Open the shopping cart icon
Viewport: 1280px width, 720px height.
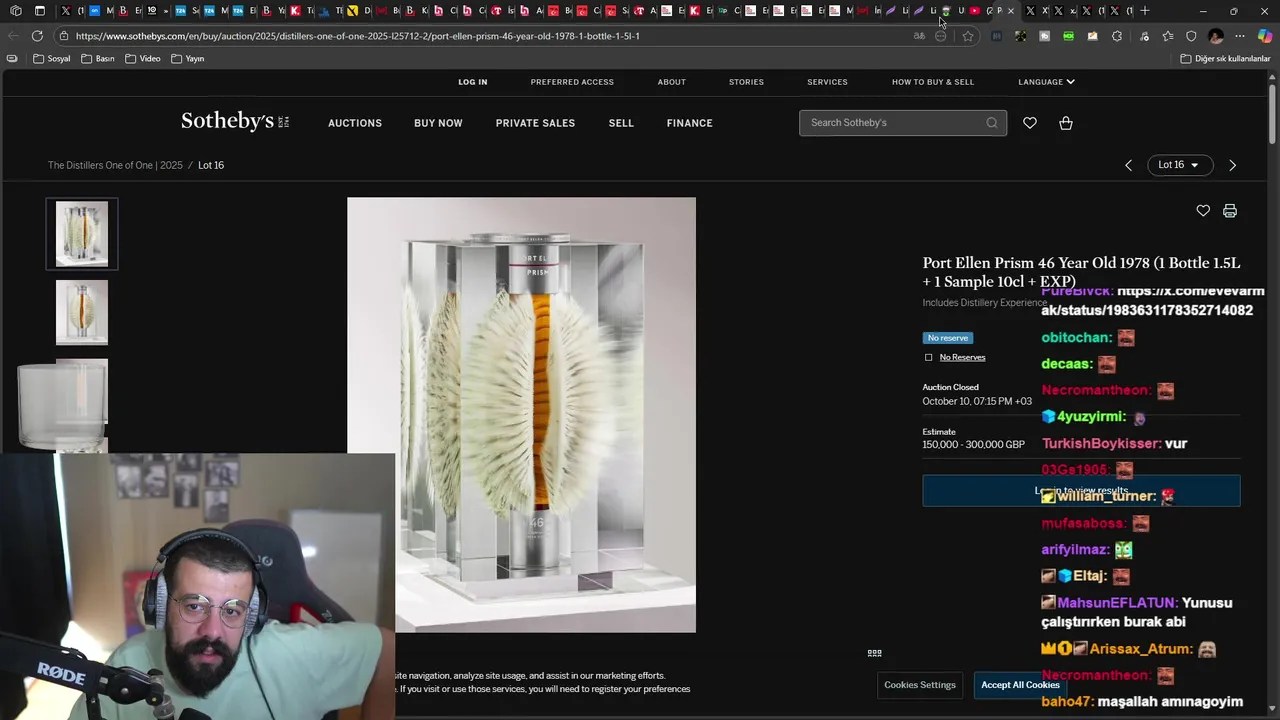click(1066, 123)
